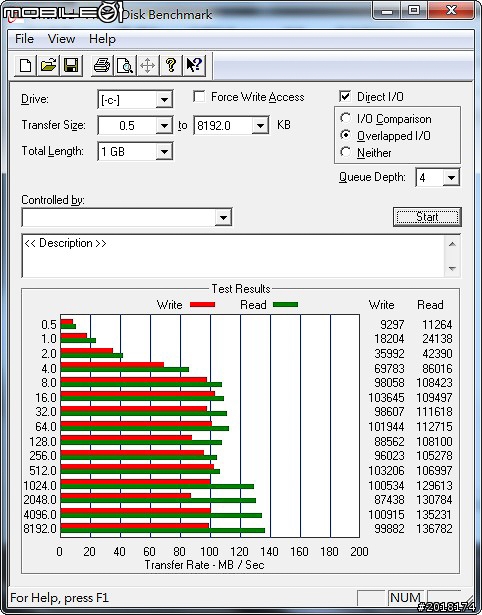Open the File menu
The height and width of the screenshot is (615, 482).
(x=24, y=39)
